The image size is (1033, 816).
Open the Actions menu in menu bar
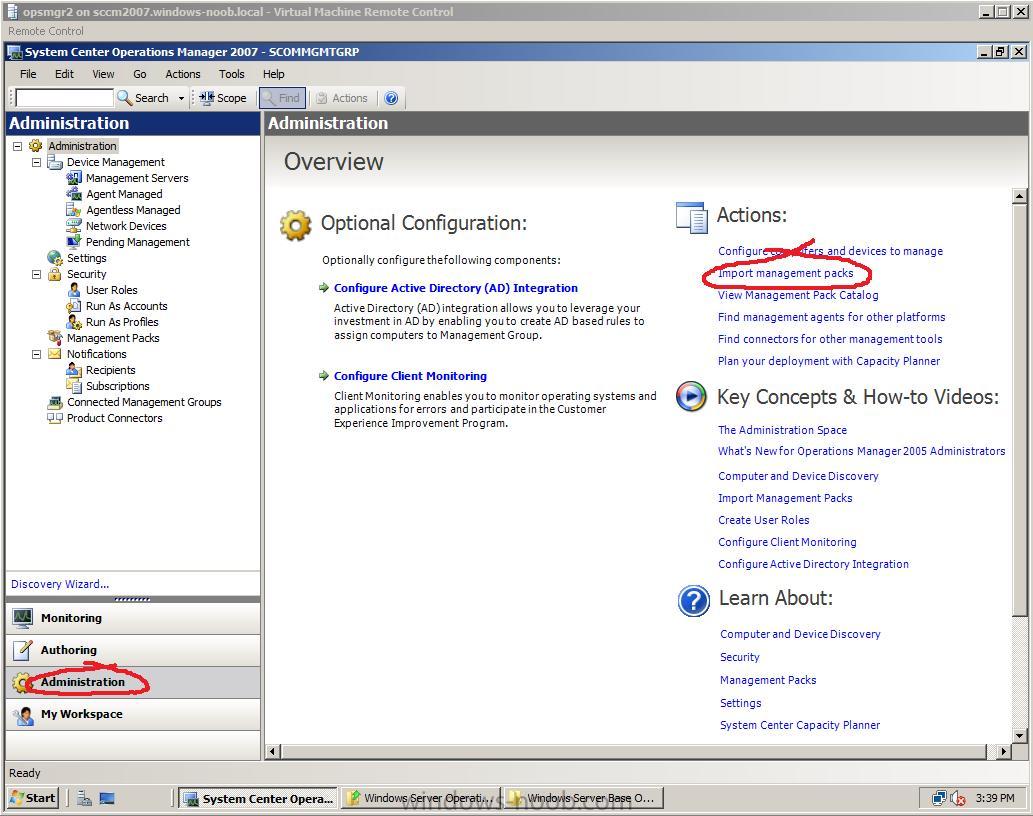pos(182,74)
